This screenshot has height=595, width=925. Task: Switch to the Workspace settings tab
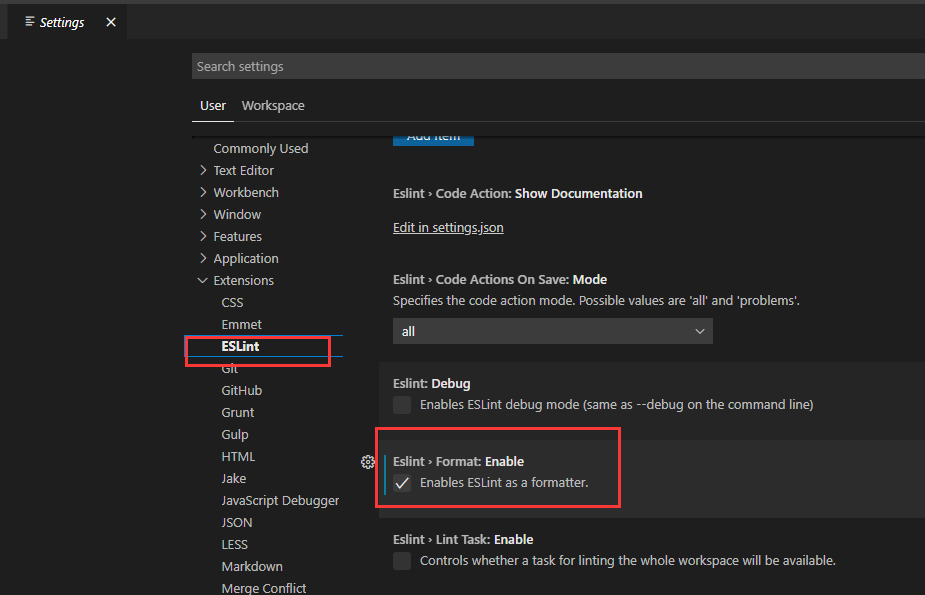tap(272, 105)
